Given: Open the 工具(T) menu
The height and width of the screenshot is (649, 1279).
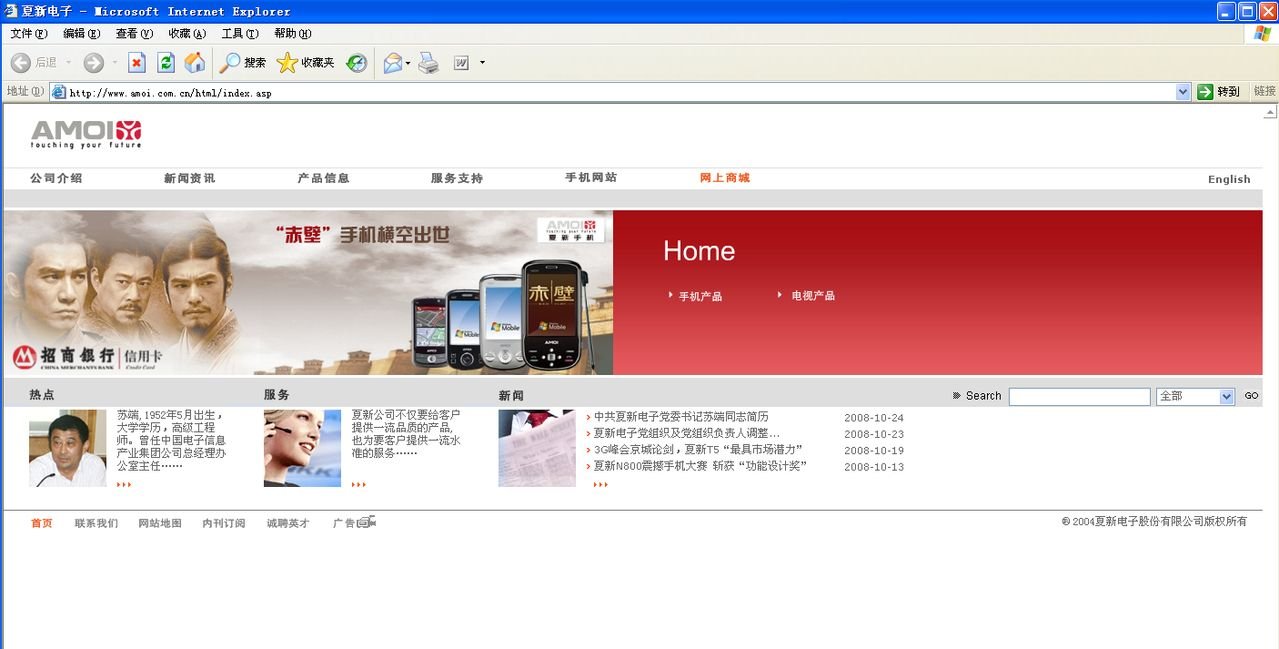Looking at the screenshot, I should pos(239,33).
